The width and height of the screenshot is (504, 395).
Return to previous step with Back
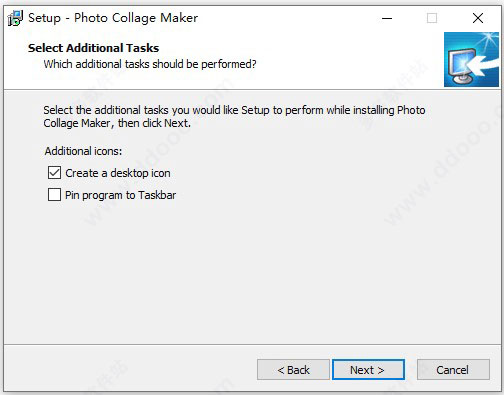(x=293, y=370)
